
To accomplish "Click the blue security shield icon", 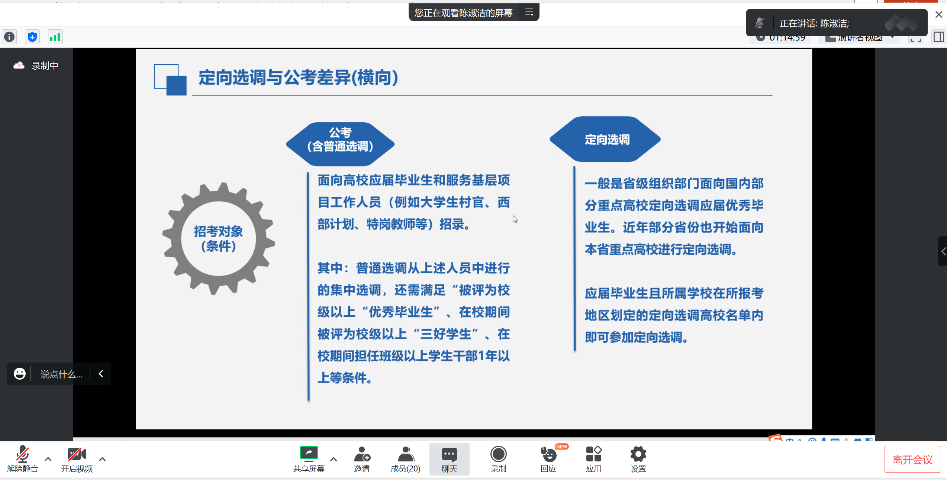I will coord(32,36).
